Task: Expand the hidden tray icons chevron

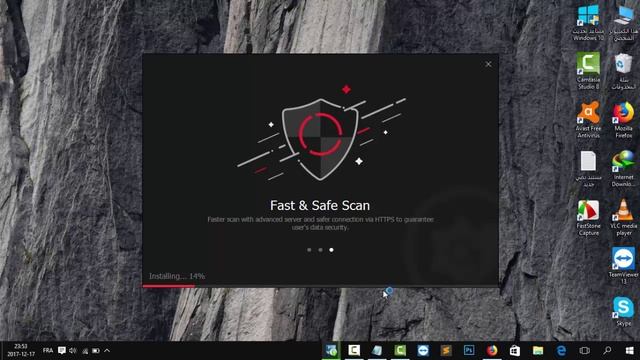Action: pyautogui.click(x=107, y=351)
